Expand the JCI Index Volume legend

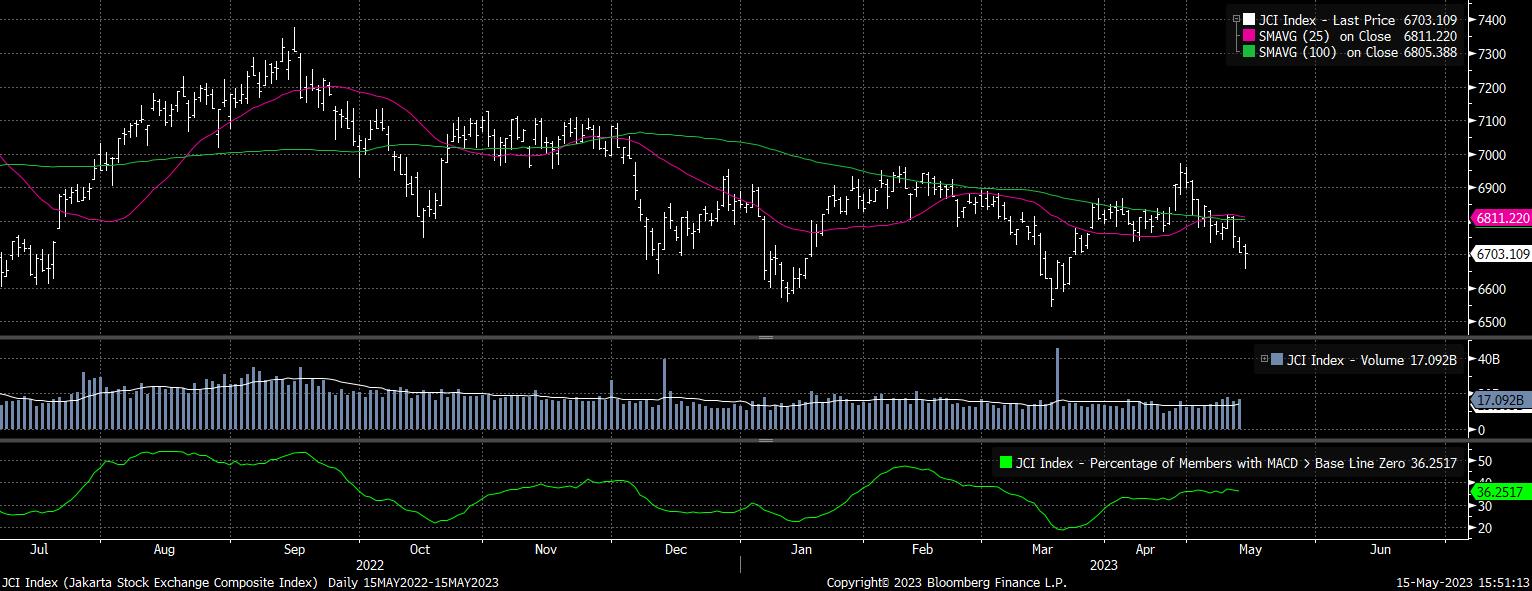1264,359
